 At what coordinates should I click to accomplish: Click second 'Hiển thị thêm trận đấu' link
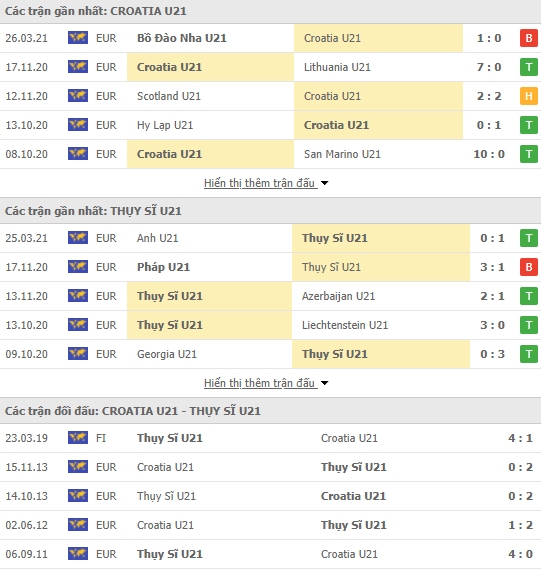[259, 383]
